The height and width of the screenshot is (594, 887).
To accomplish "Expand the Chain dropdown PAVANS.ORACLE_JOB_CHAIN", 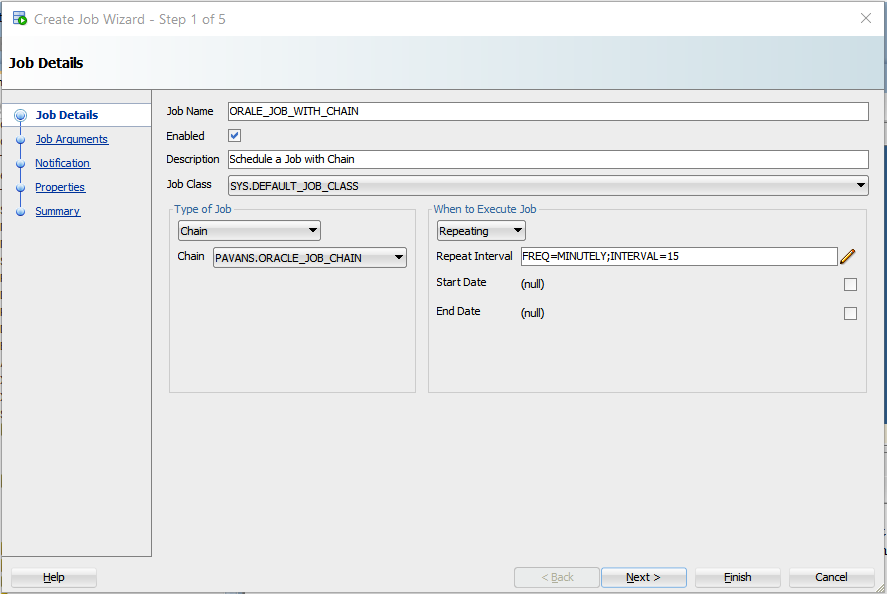I will [x=309, y=258].
